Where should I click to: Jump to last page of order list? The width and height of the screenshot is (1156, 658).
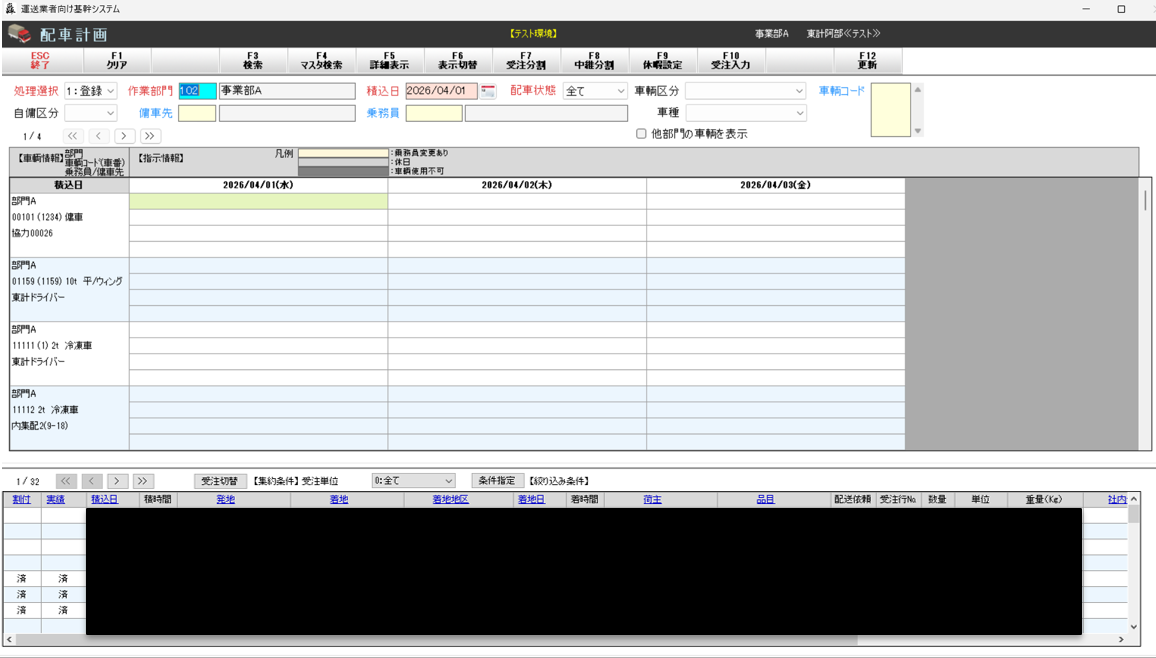pyautogui.click(x=143, y=481)
